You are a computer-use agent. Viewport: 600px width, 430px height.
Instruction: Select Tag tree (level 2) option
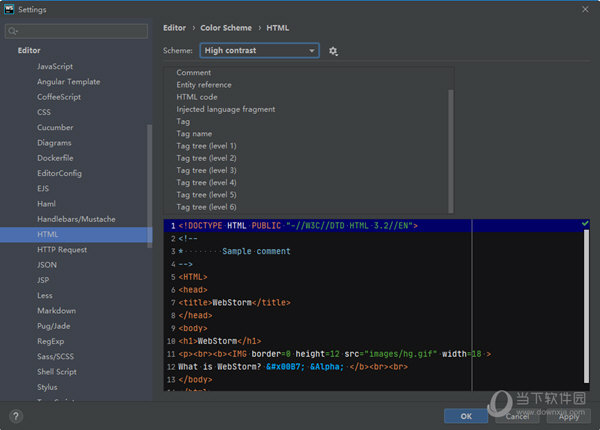206,158
